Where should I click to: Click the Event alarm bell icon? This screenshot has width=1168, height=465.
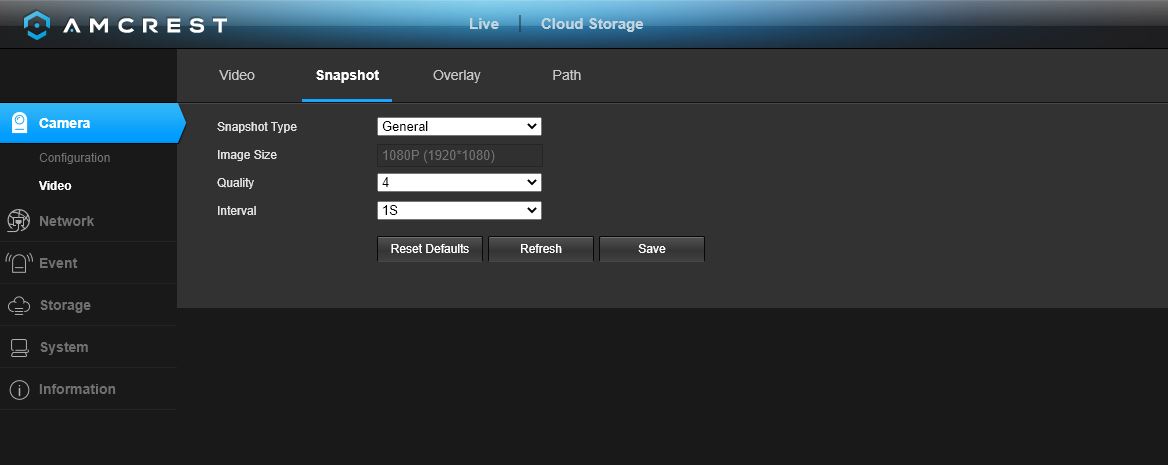point(19,263)
